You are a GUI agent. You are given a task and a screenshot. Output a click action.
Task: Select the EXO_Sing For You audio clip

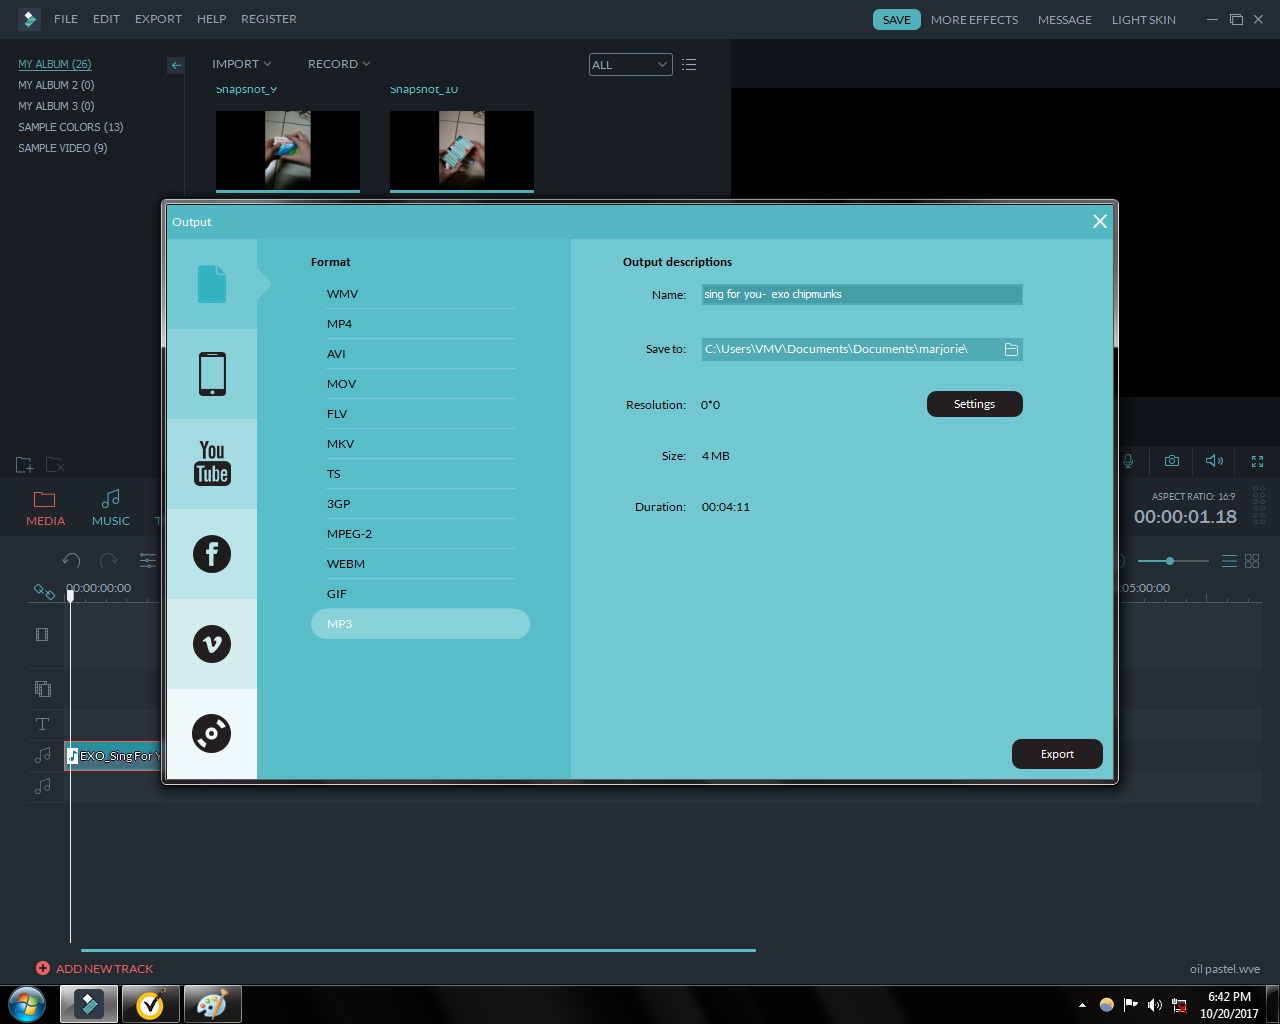113,756
